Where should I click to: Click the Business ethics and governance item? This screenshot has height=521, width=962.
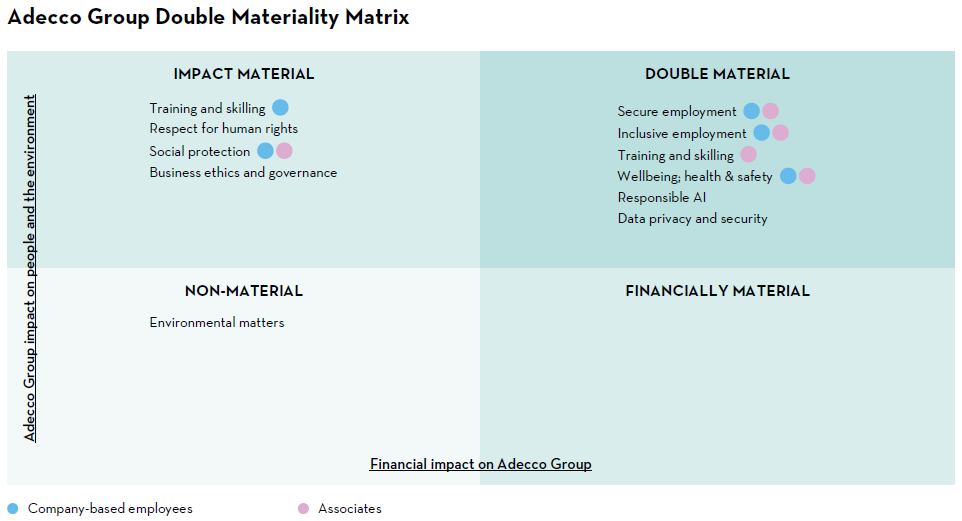(243, 173)
